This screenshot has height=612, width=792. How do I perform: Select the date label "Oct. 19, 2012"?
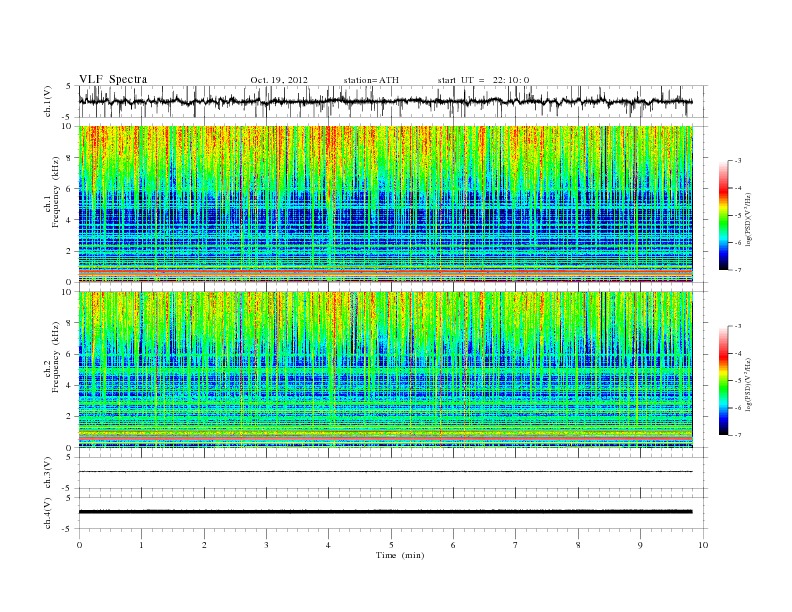tap(279, 80)
